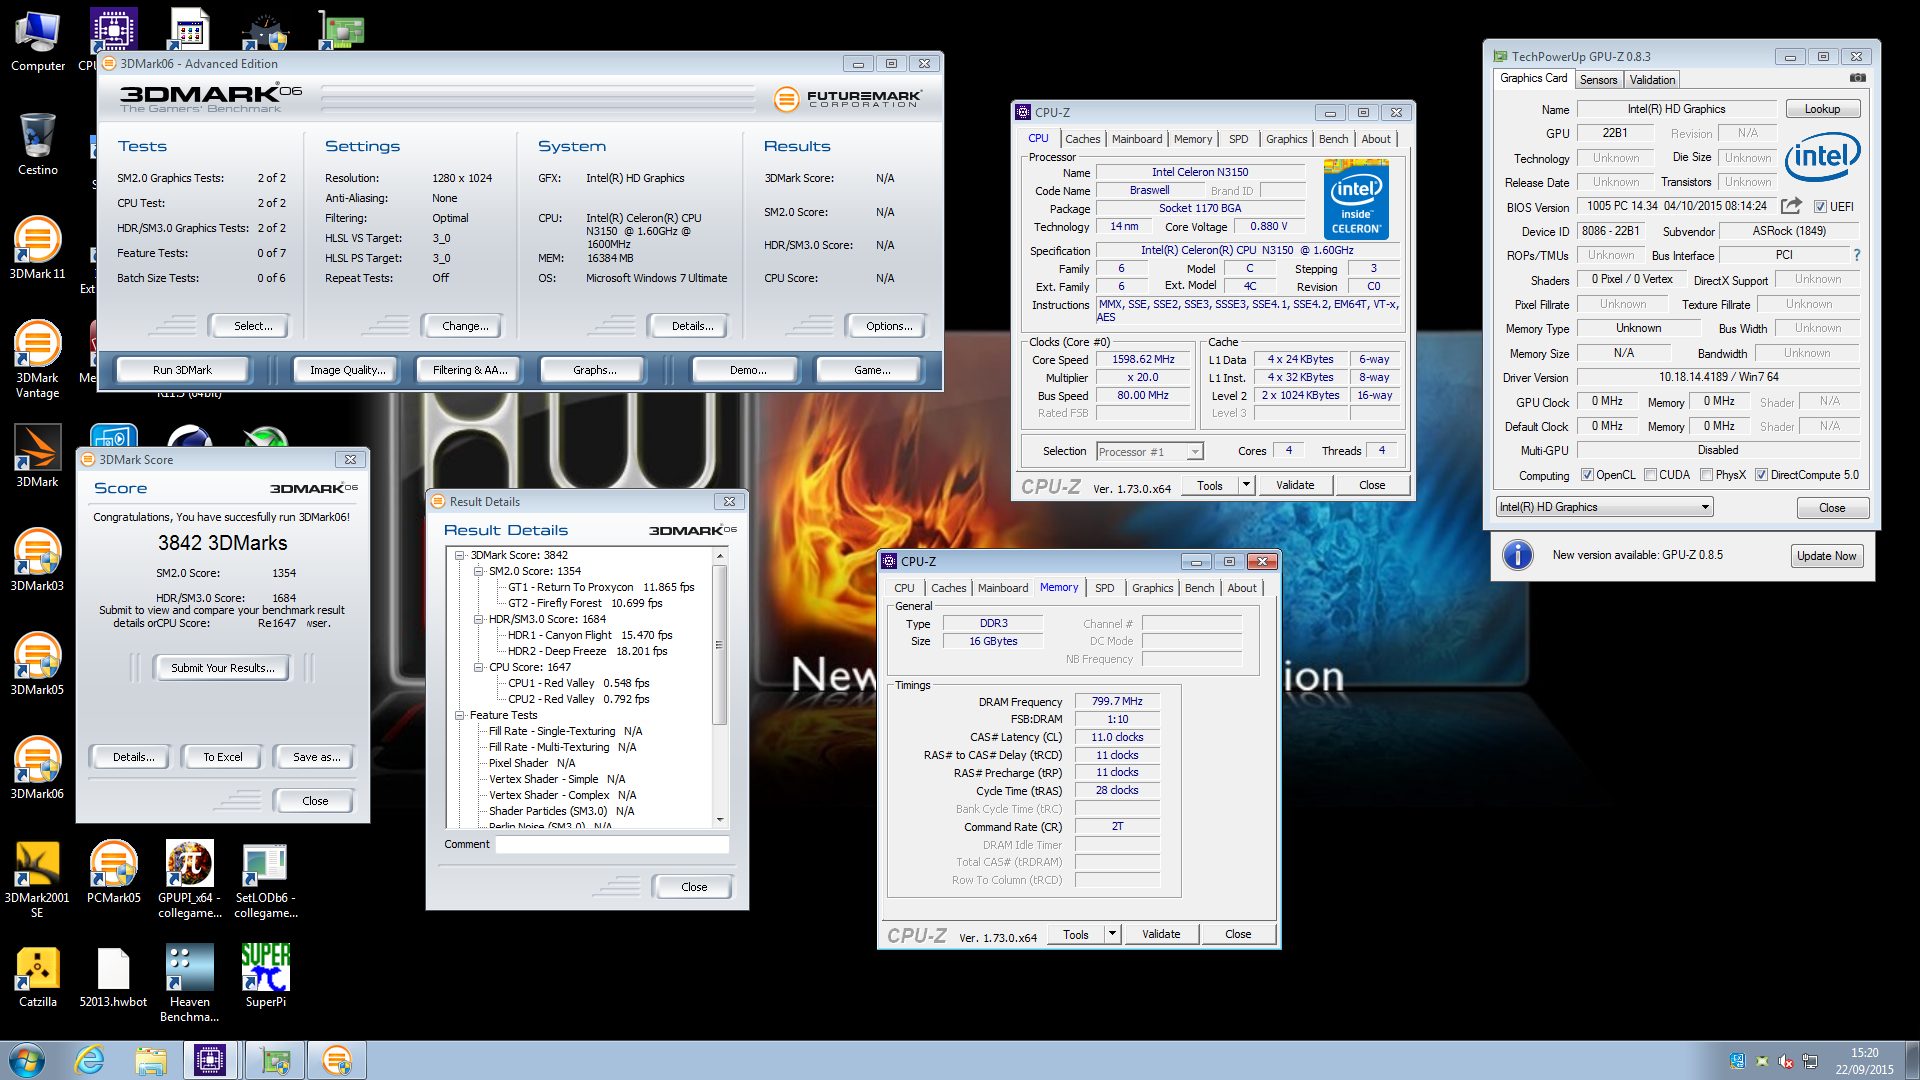Launch 3DMark 11 desktop shortcut

click(x=37, y=248)
